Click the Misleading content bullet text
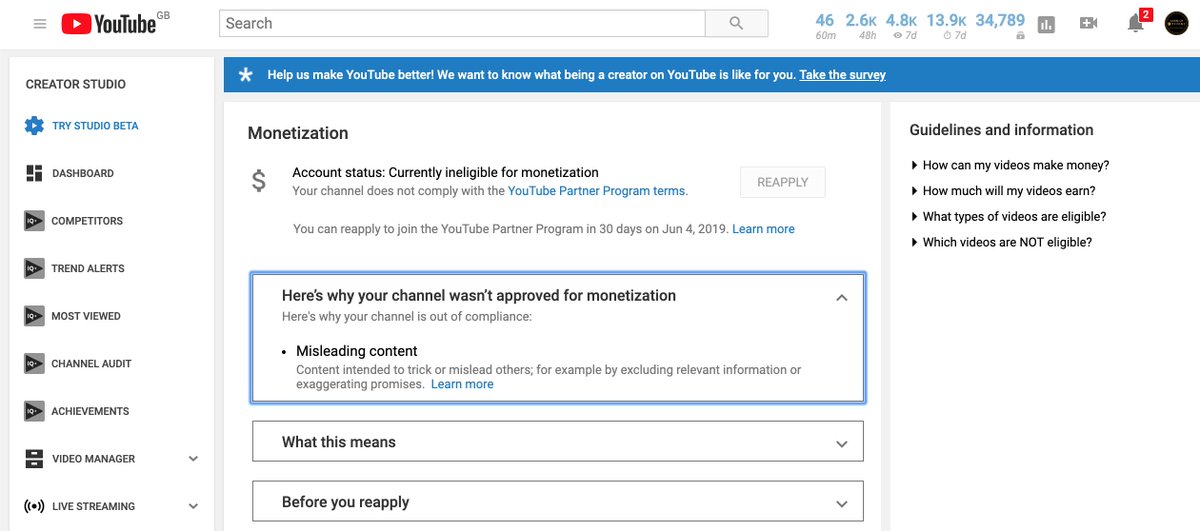Screen dimensions: 1200x531 (357, 351)
